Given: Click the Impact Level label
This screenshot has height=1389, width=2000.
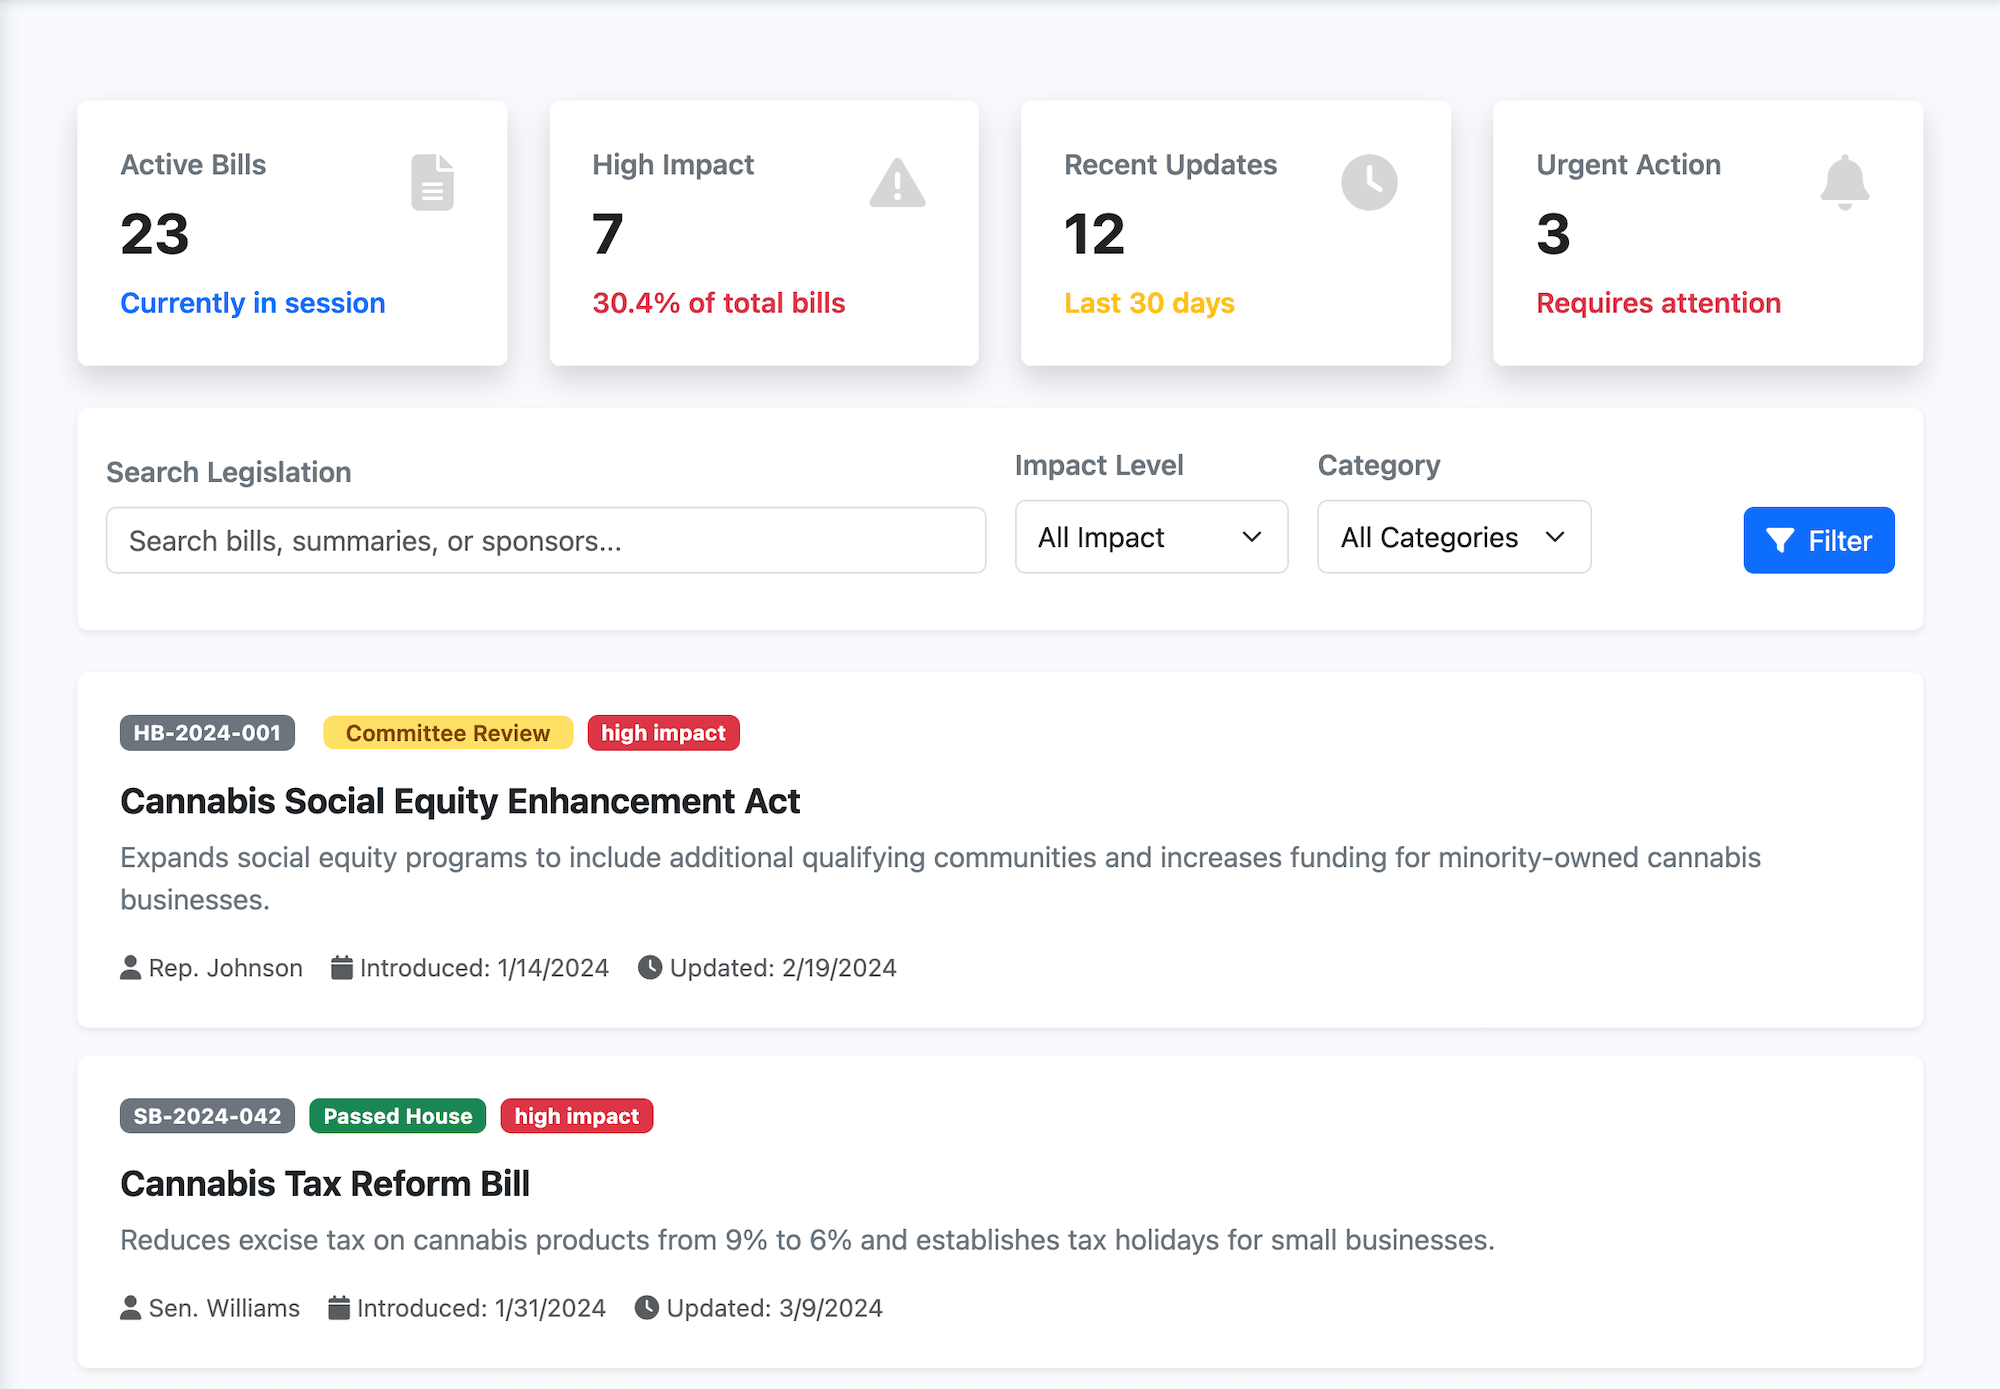Looking at the screenshot, I should pyautogui.click(x=1099, y=465).
